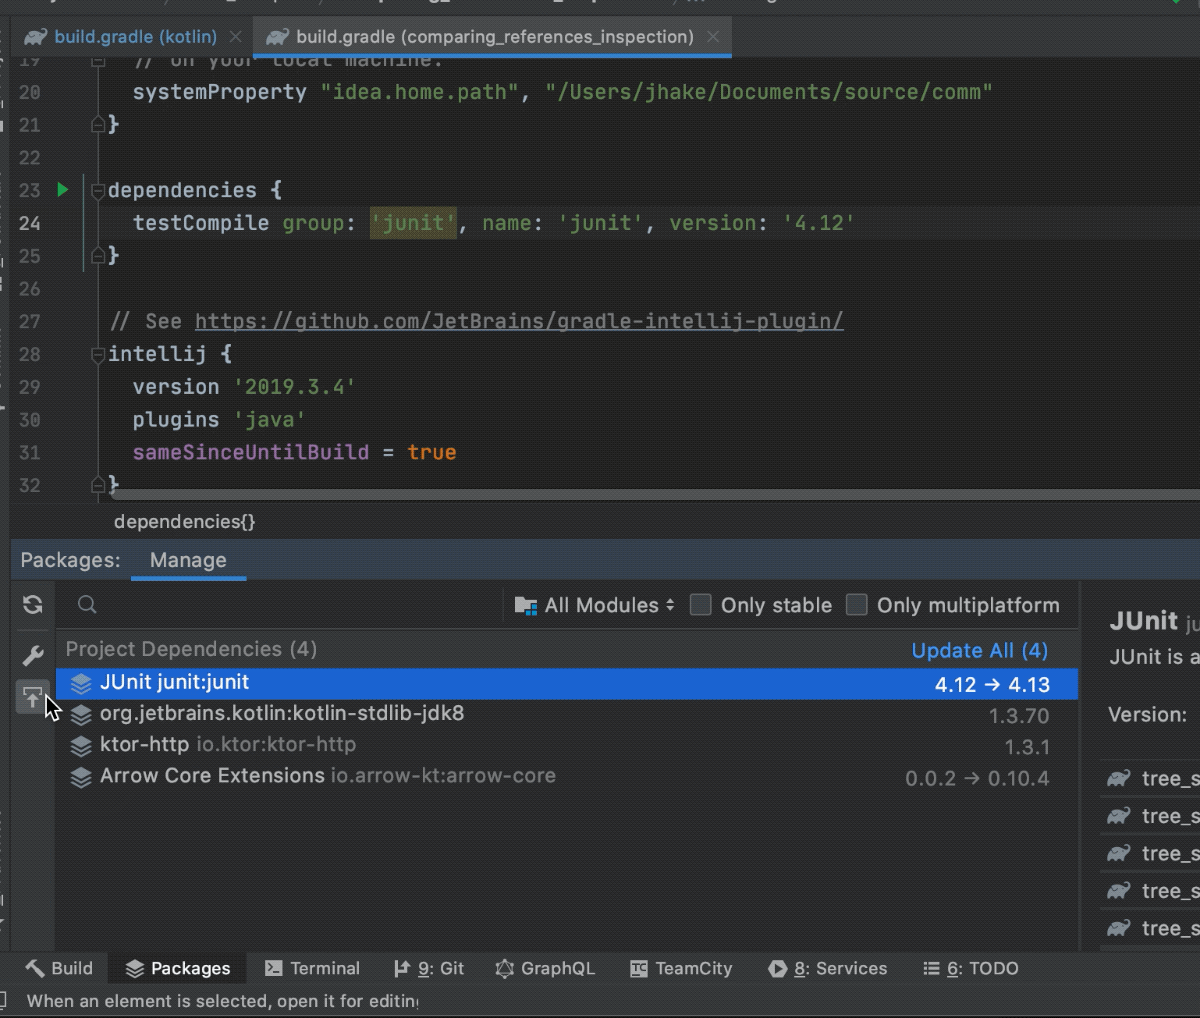Screen dimensions: 1200x1018
Task: Select the Manage tab in Packages
Action: point(188,560)
